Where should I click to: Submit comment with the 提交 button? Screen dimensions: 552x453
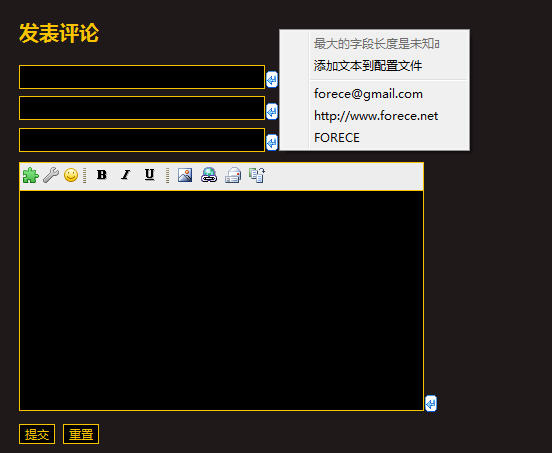pos(37,434)
